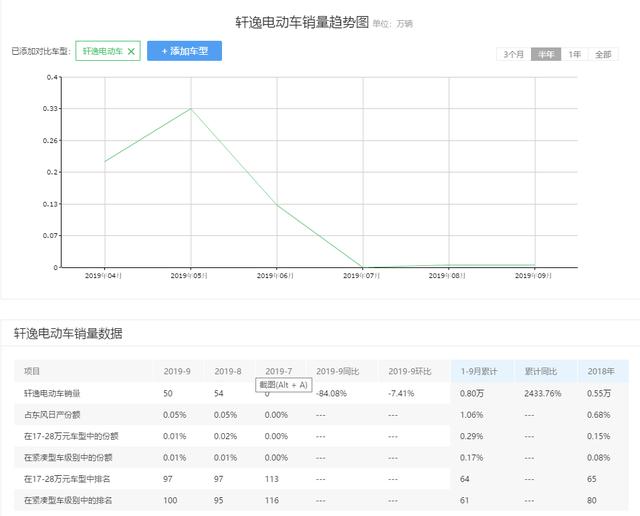
Task: Switch to the 全部 time range
Action: point(603,54)
